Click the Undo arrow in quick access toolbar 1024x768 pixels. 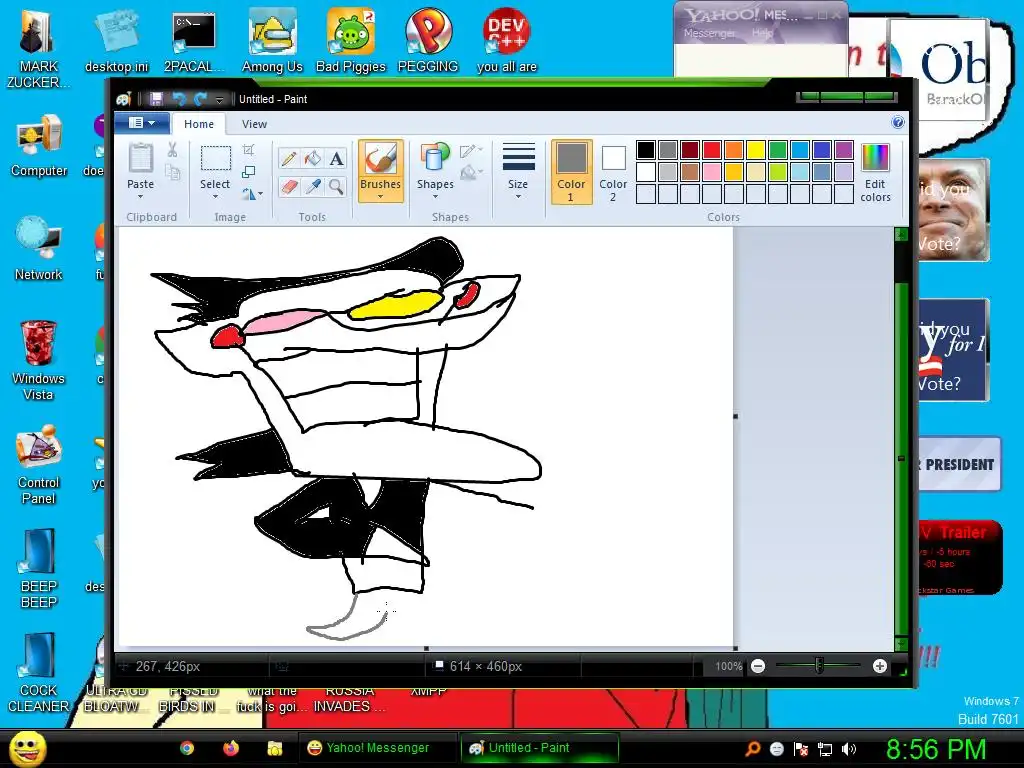point(178,99)
